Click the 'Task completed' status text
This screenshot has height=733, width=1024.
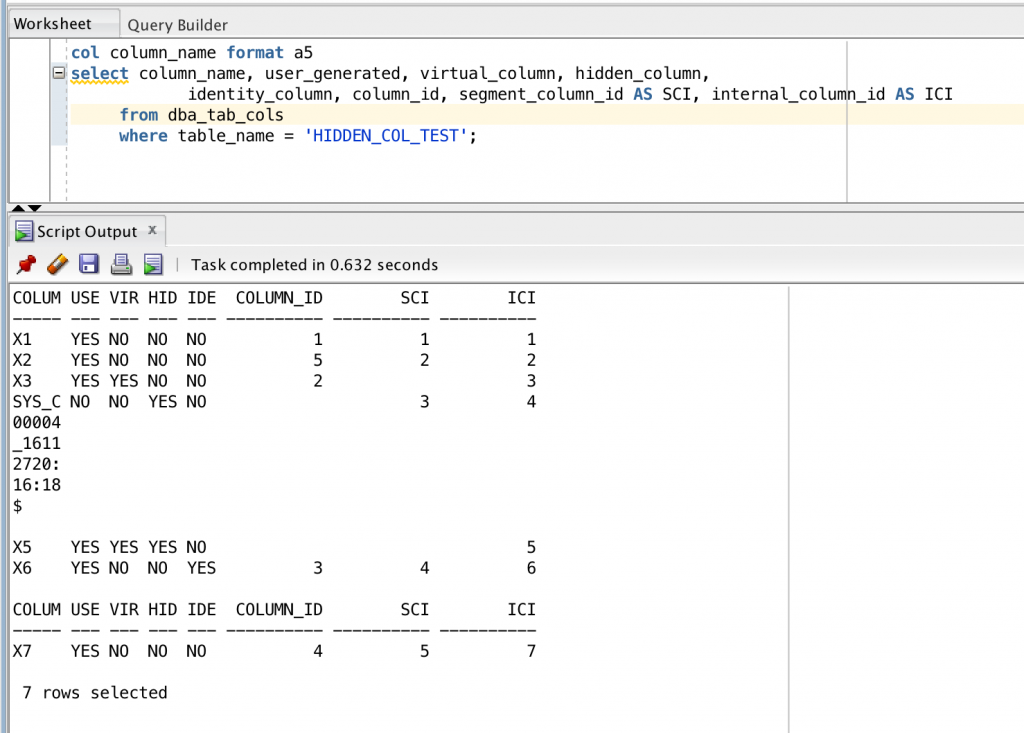[x=314, y=265]
